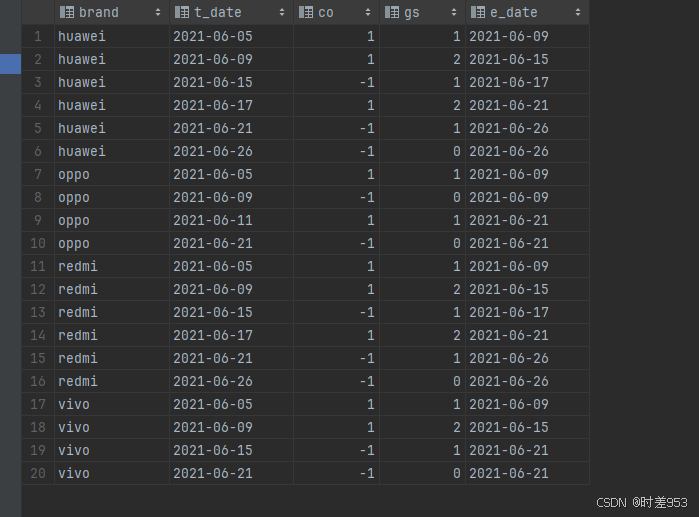Click e_date 2021-06-17 in row 13
Screen dimensions: 699x517
527,312
